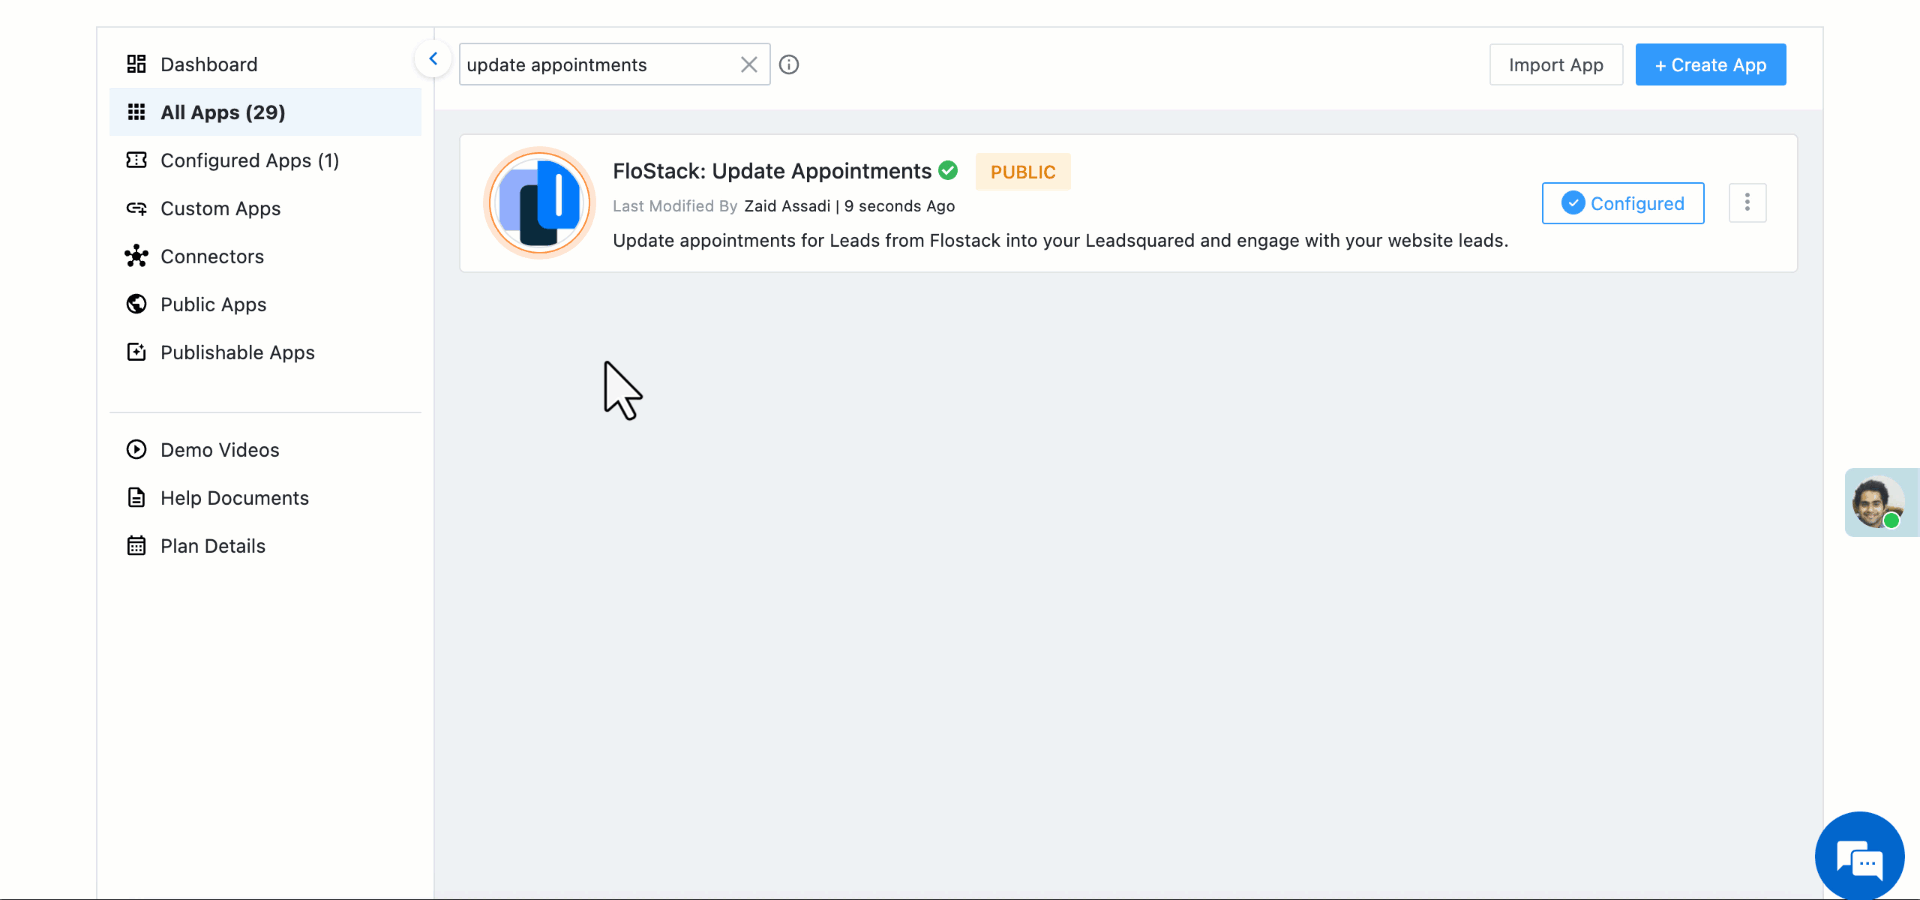
Task: Open the Demo Videos play icon
Action: (x=137, y=449)
